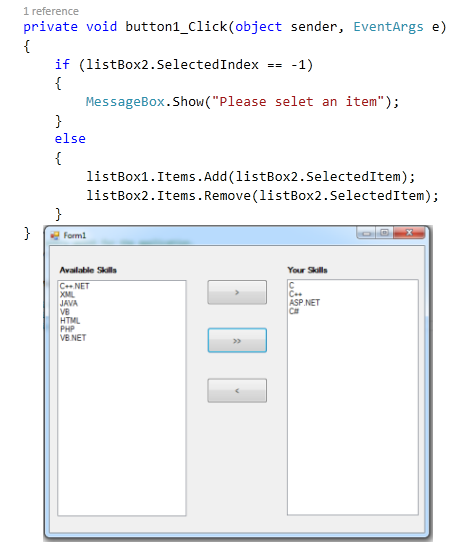Select HTML in Available Skills list

click(x=70, y=321)
